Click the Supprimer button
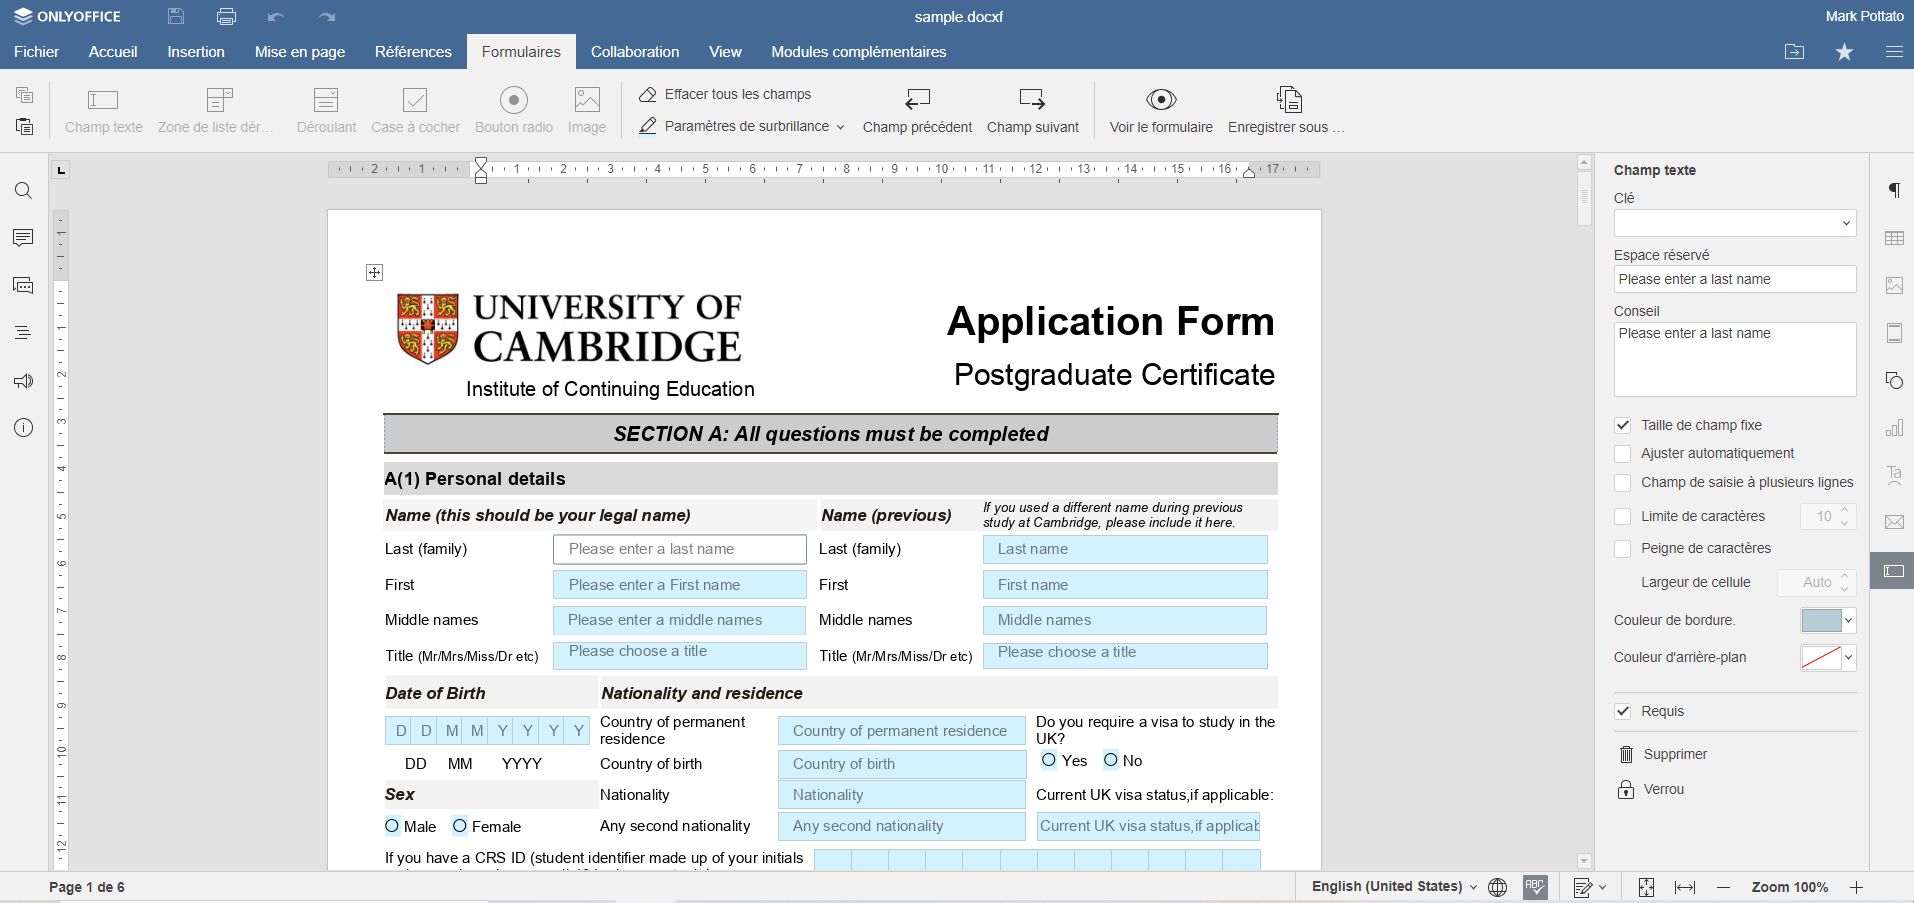This screenshot has width=1914, height=903. tap(1662, 755)
